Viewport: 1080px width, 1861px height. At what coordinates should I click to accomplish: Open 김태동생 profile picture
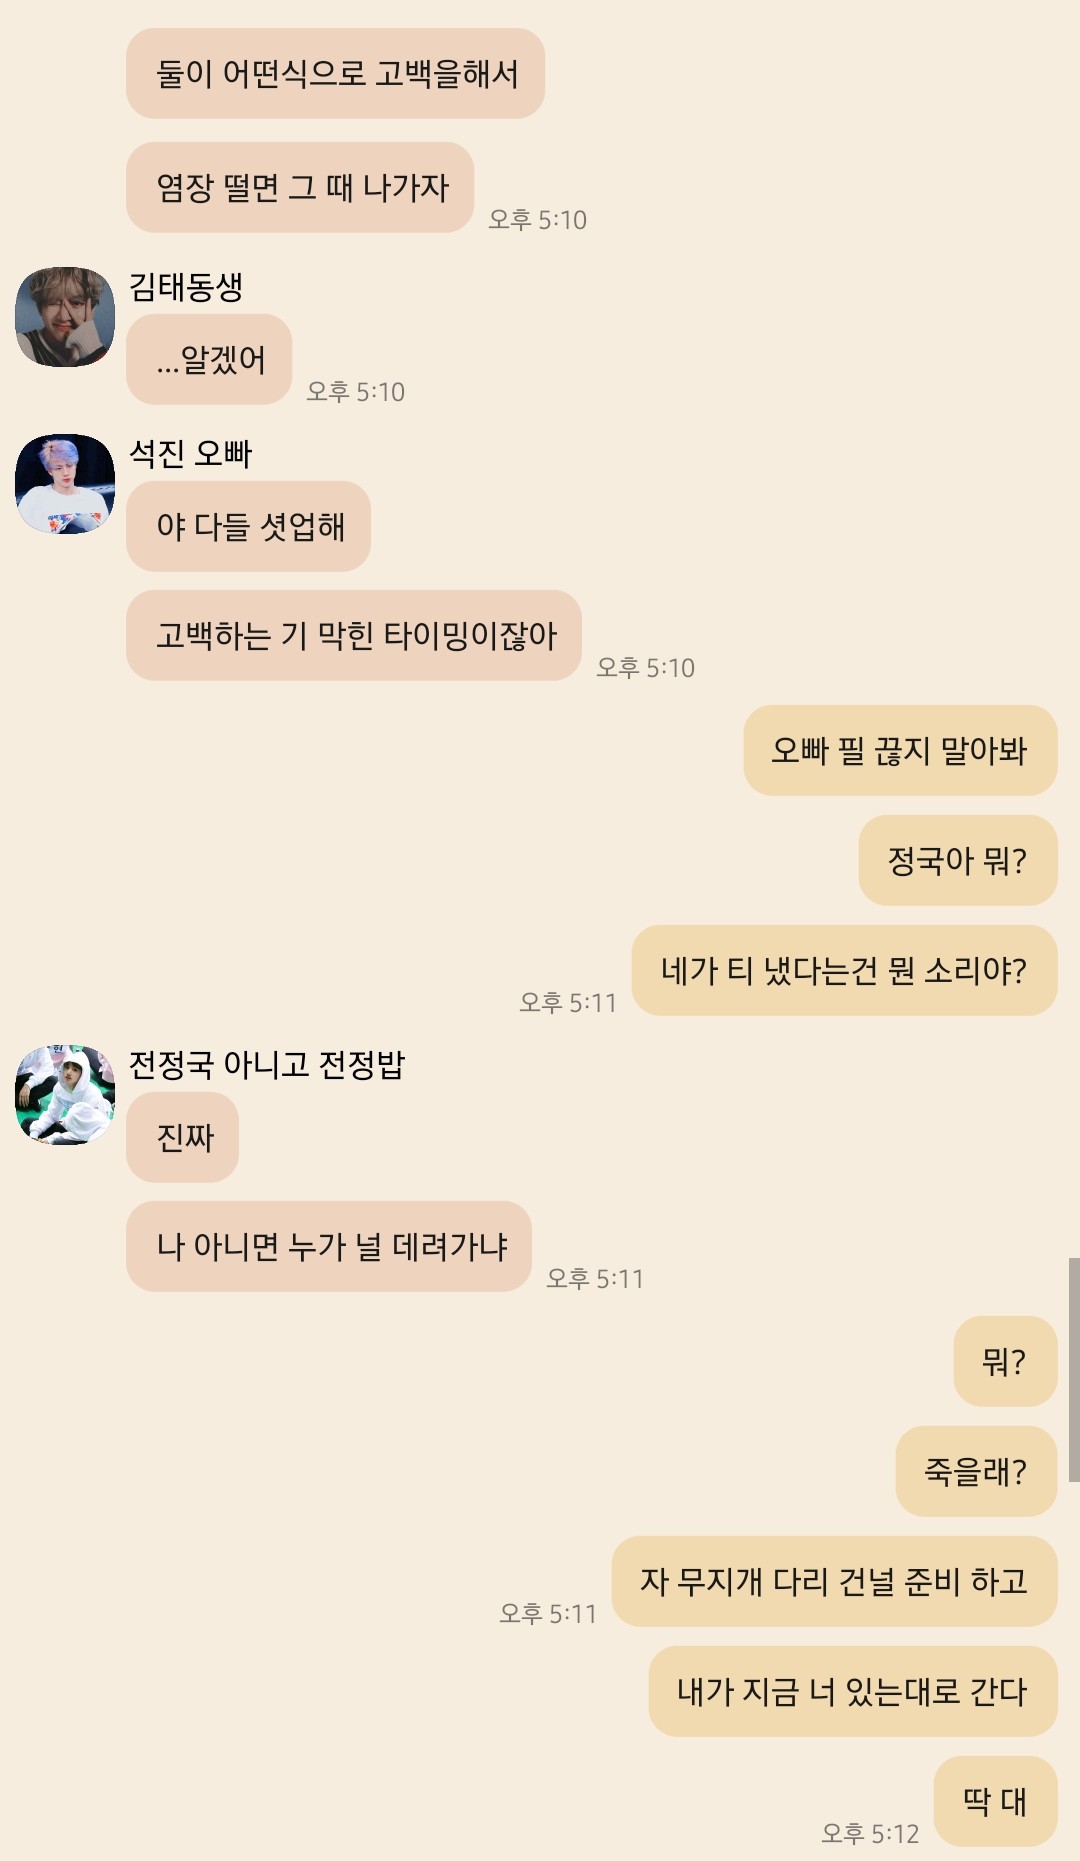pyautogui.click(x=65, y=317)
